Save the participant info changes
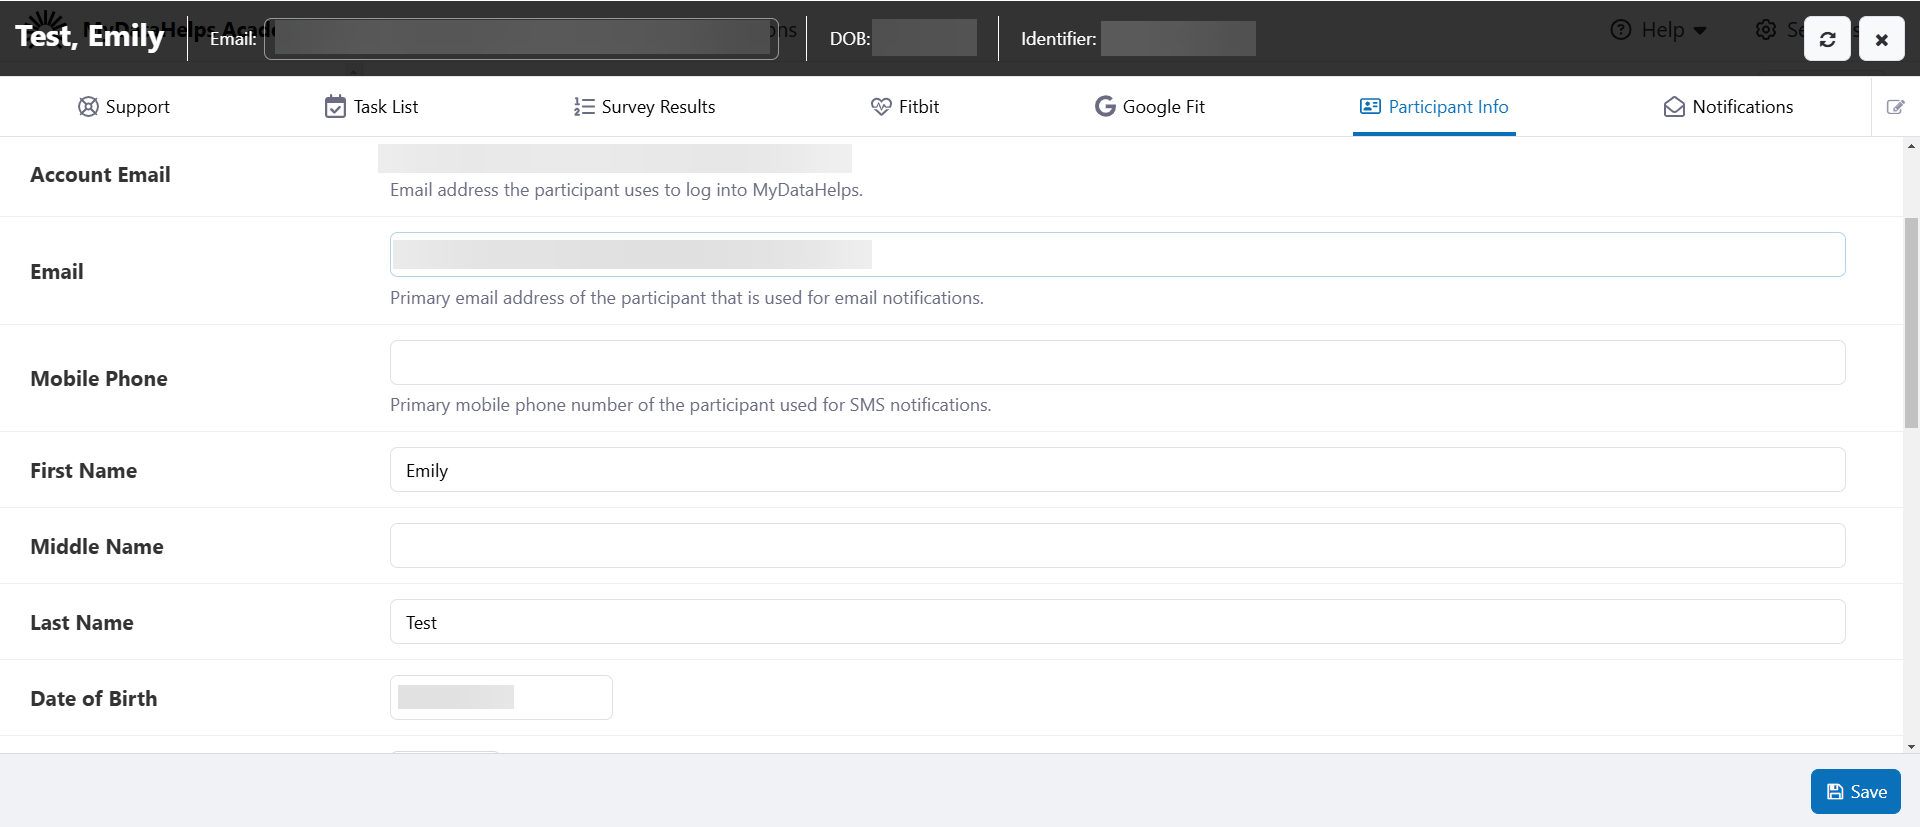The height and width of the screenshot is (827, 1920). pos(1856,792)
